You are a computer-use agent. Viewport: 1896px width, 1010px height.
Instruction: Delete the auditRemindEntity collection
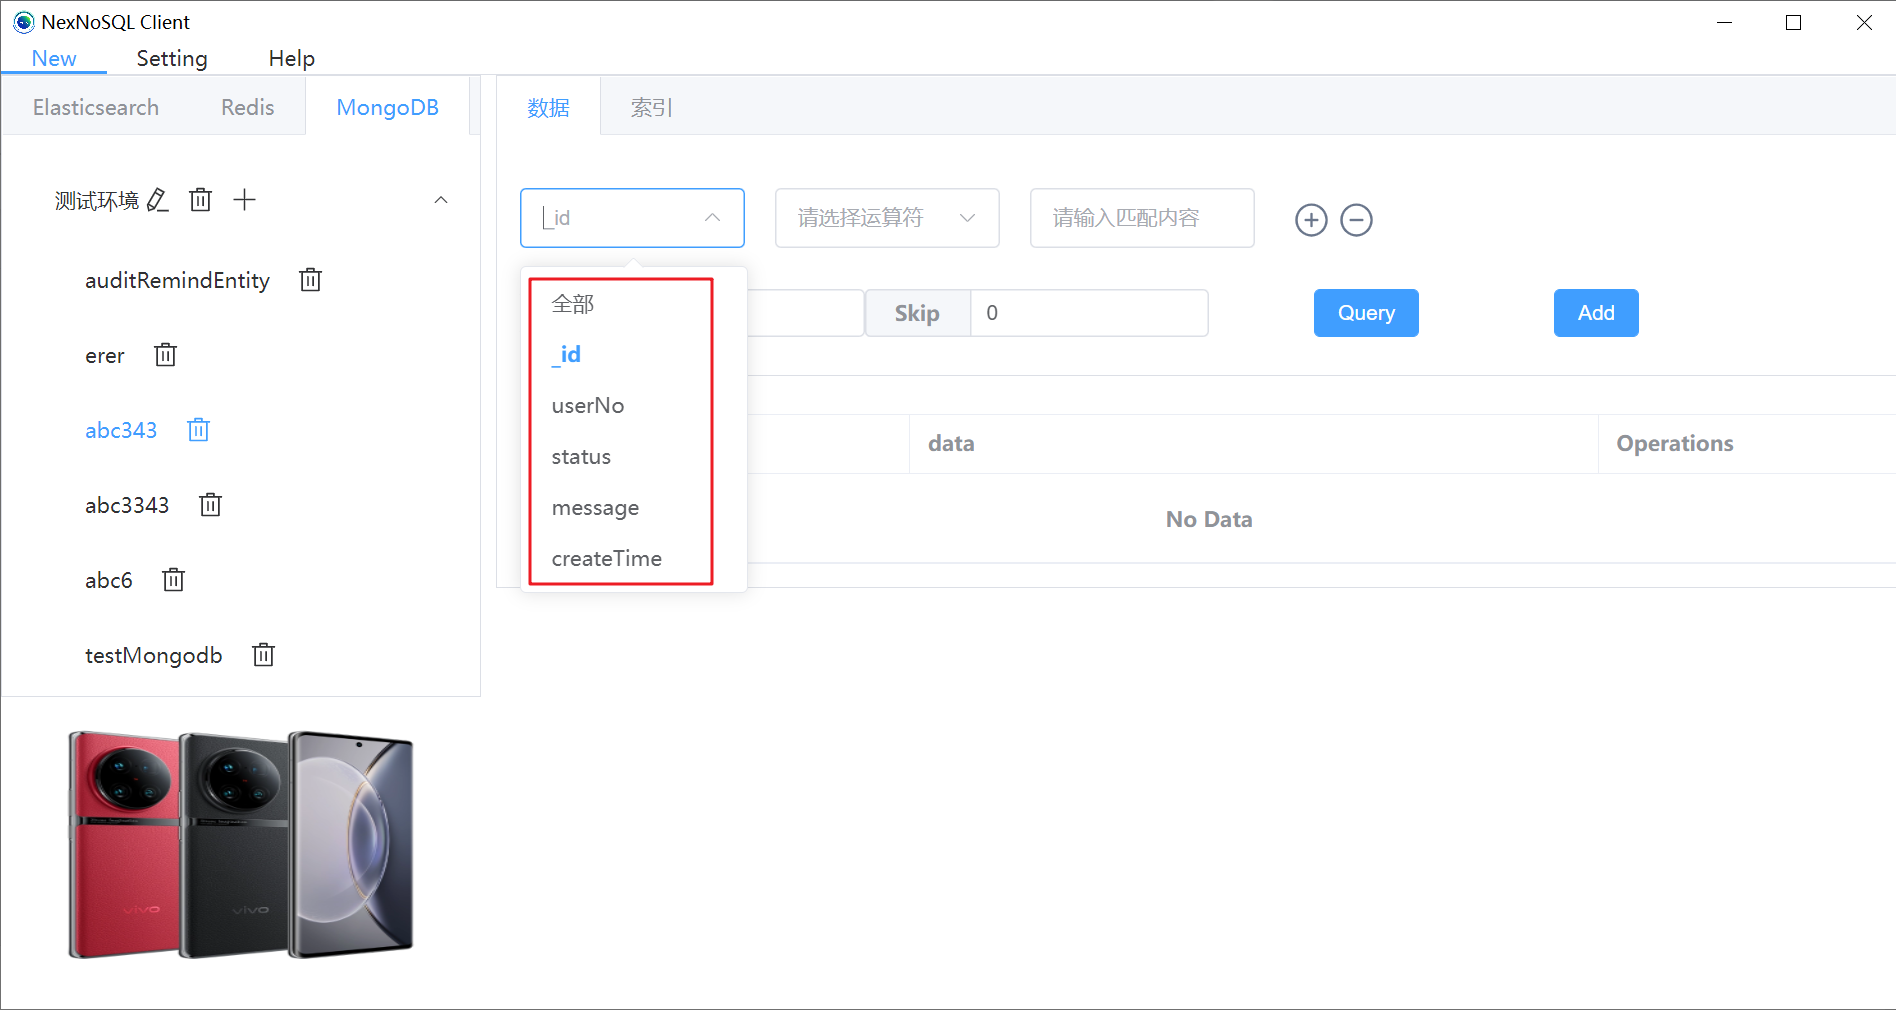(310, 280)
